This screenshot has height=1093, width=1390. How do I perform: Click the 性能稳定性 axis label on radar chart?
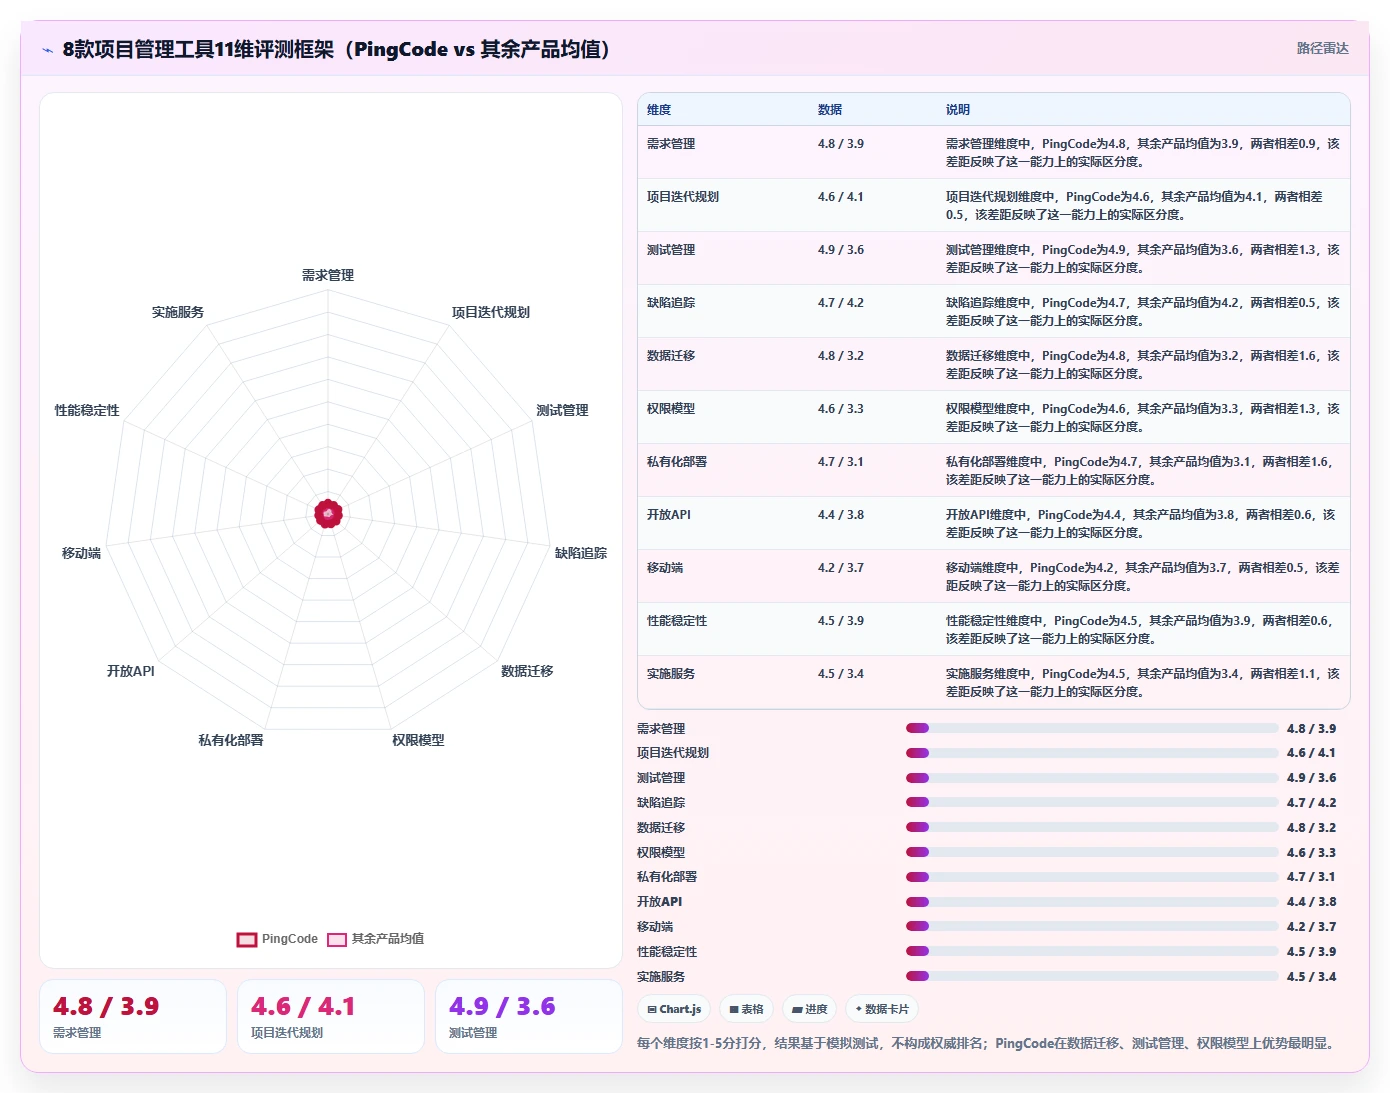click(87, 410)
